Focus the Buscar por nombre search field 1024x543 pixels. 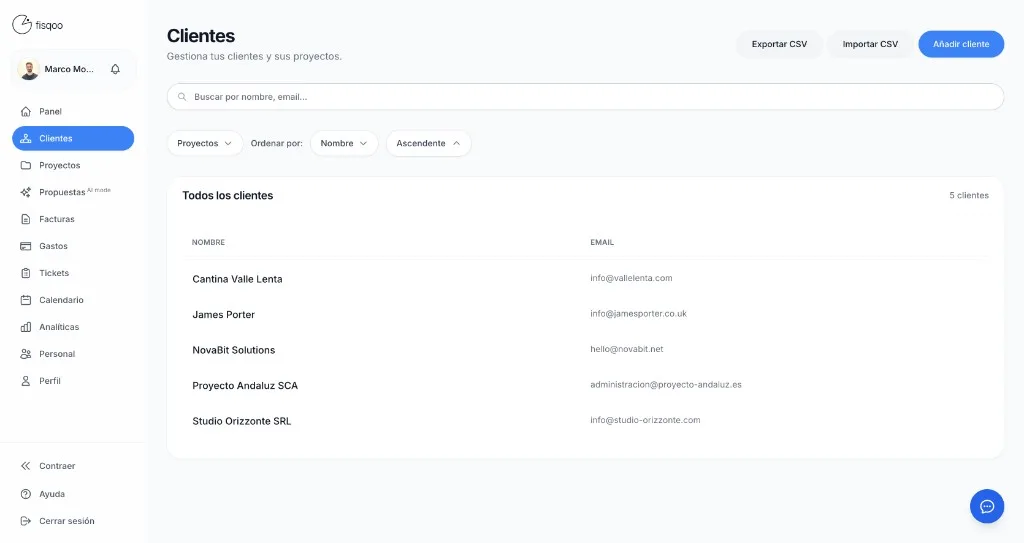585,97
